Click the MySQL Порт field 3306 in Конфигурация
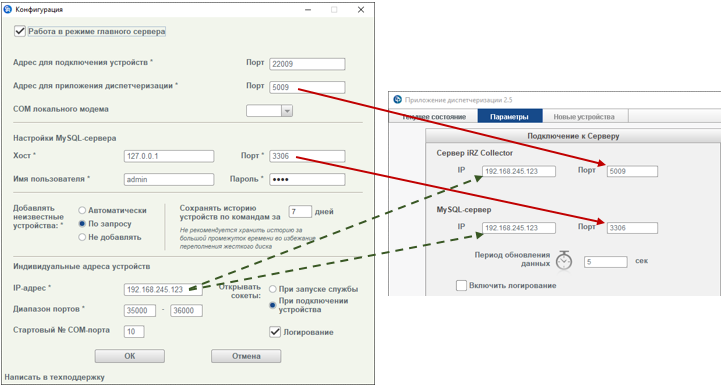Screen dimensions: 723x386 [x=307, y=156]
